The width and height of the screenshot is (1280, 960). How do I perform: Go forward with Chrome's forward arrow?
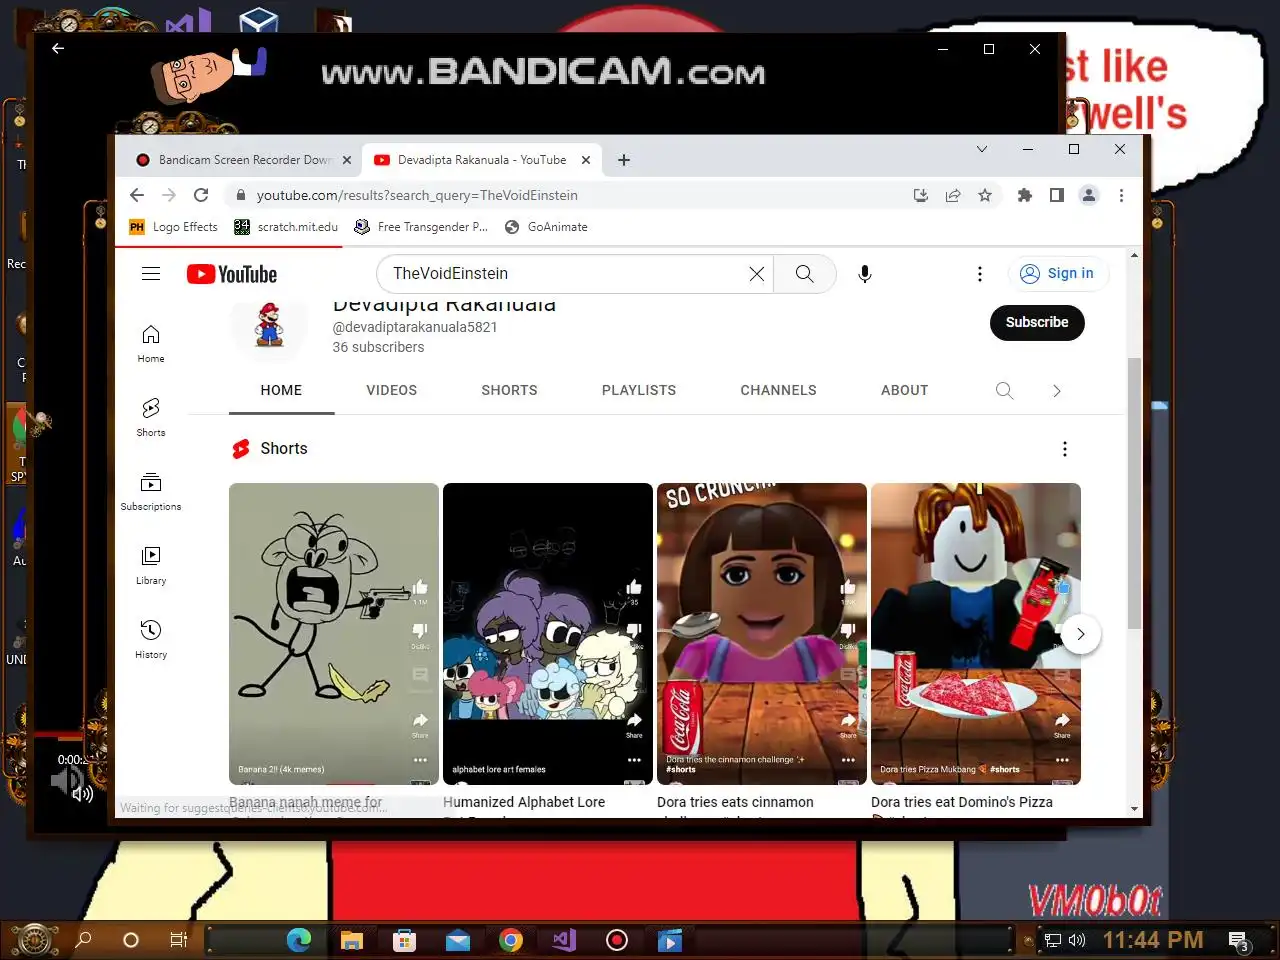click(169, 195)
